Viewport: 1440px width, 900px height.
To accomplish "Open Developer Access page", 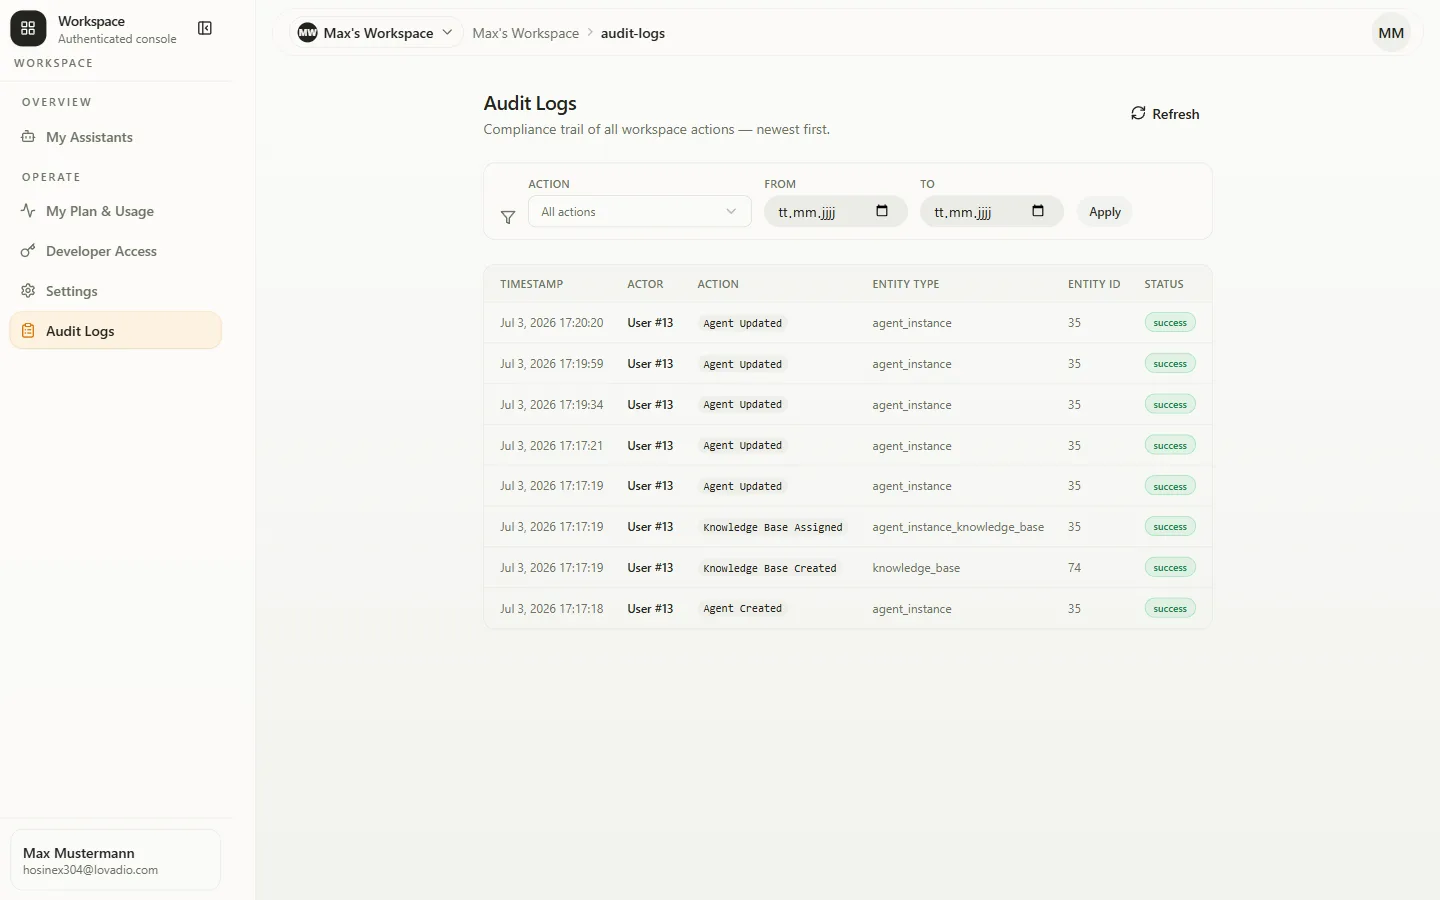I will tap(116, 251).
